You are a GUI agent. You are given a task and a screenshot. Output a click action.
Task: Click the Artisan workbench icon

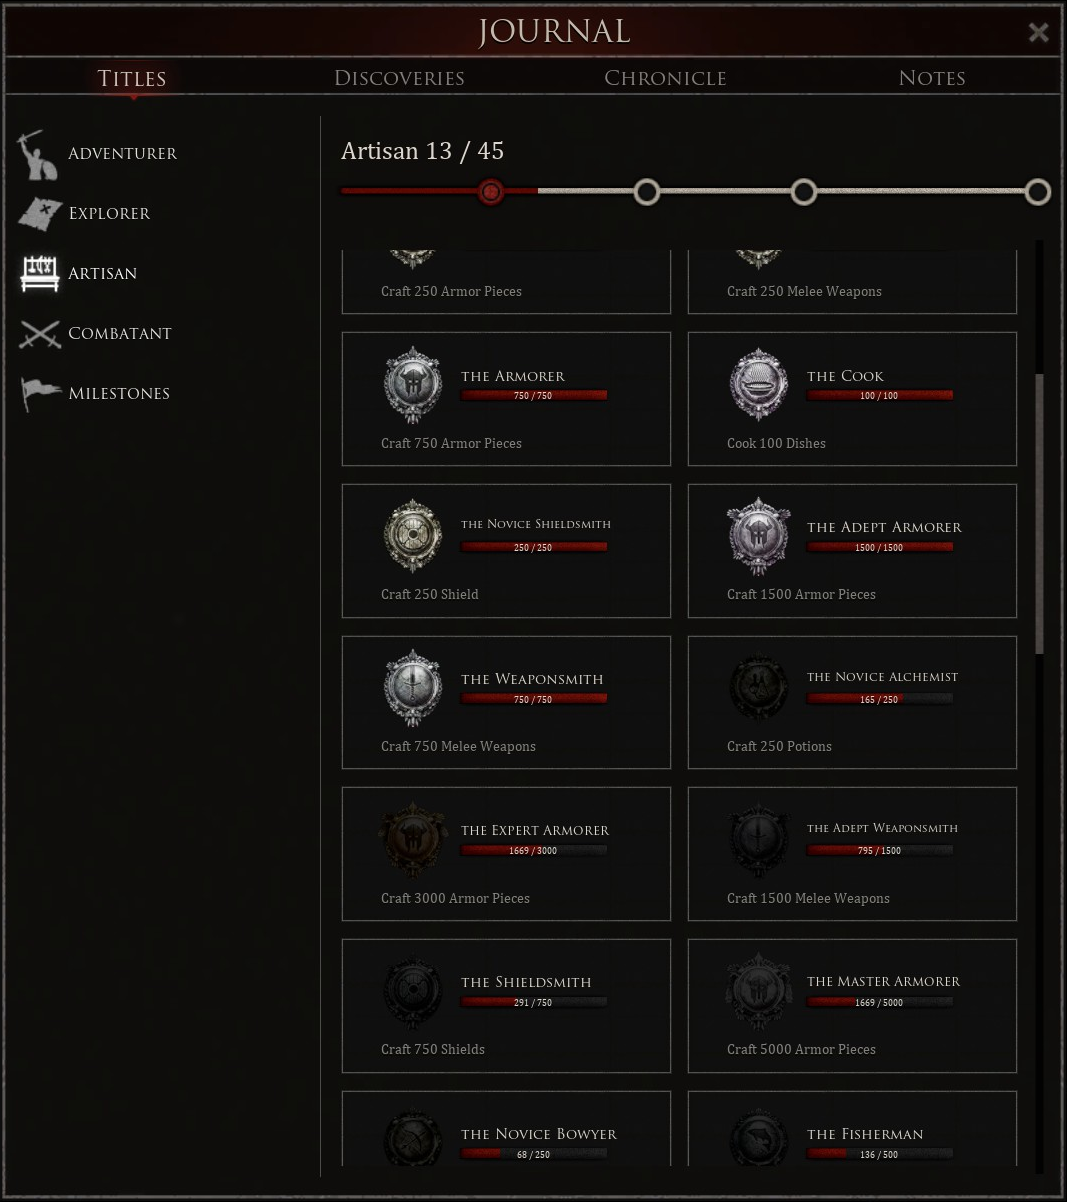40,273
